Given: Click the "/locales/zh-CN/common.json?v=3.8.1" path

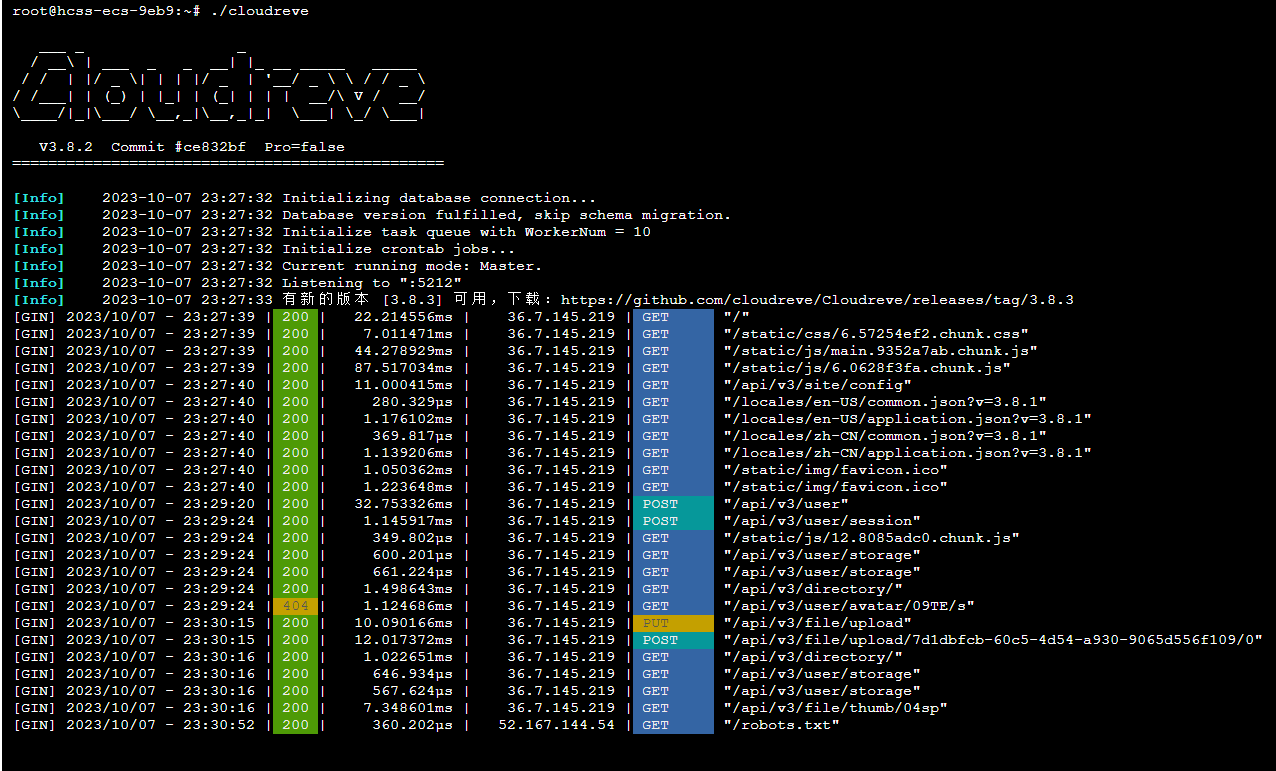Looking at the screenshot, I should coord(885,436).
